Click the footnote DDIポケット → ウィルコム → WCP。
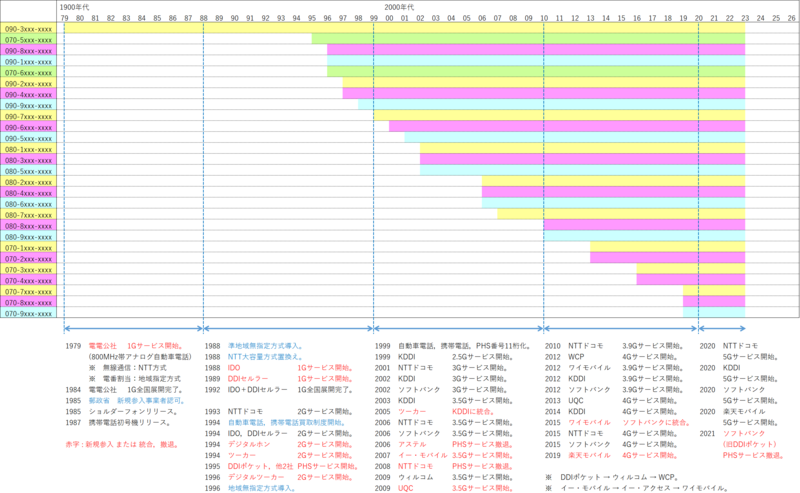The height and width of the screenshot is (493, 800). (619, 477)
